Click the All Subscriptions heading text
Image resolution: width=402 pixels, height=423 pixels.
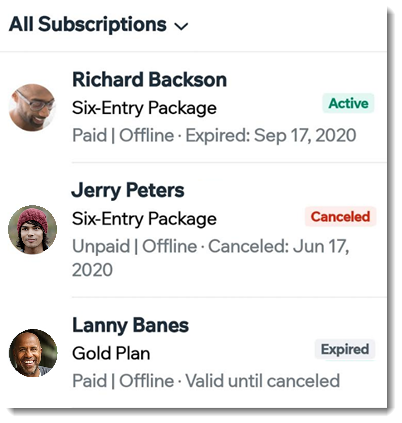pos(88,25)
